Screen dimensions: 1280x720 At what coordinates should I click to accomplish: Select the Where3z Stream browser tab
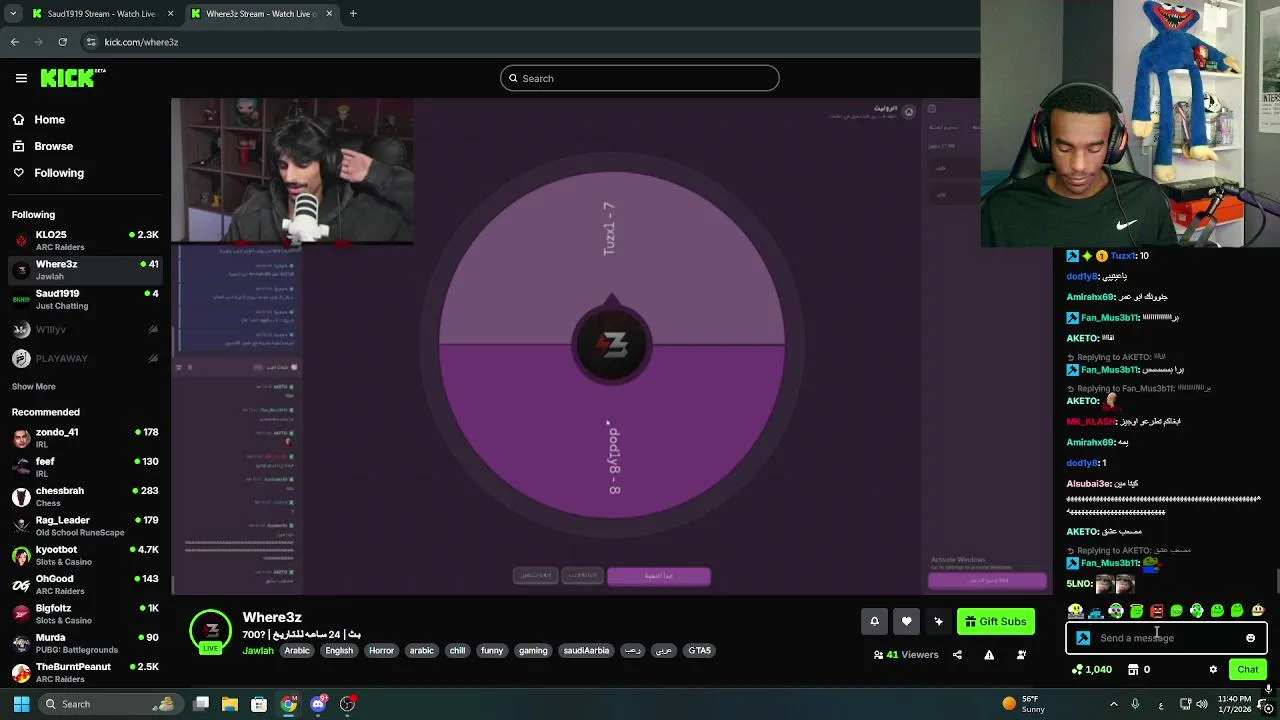coord(260,14)
